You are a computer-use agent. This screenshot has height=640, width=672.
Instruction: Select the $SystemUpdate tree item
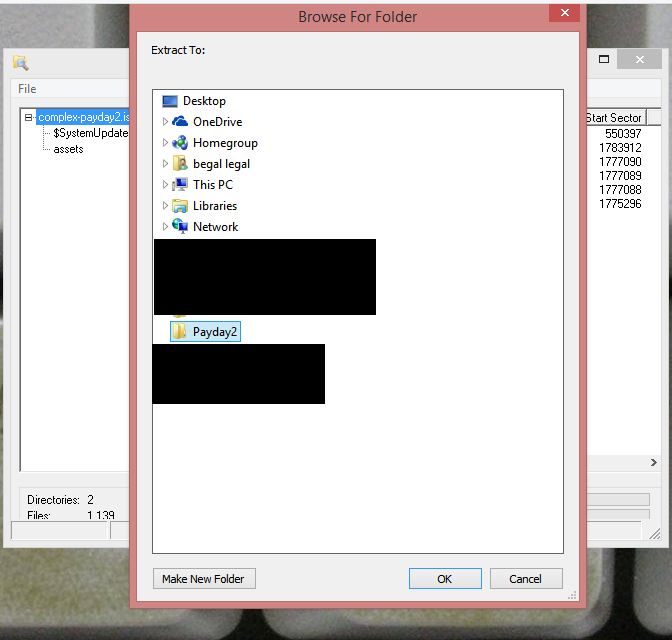pyautogui.click(x=90, y=133)
